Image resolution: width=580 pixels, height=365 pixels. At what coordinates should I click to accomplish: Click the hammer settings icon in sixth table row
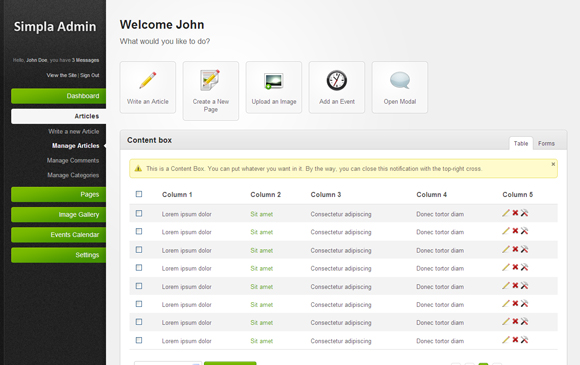524,304
